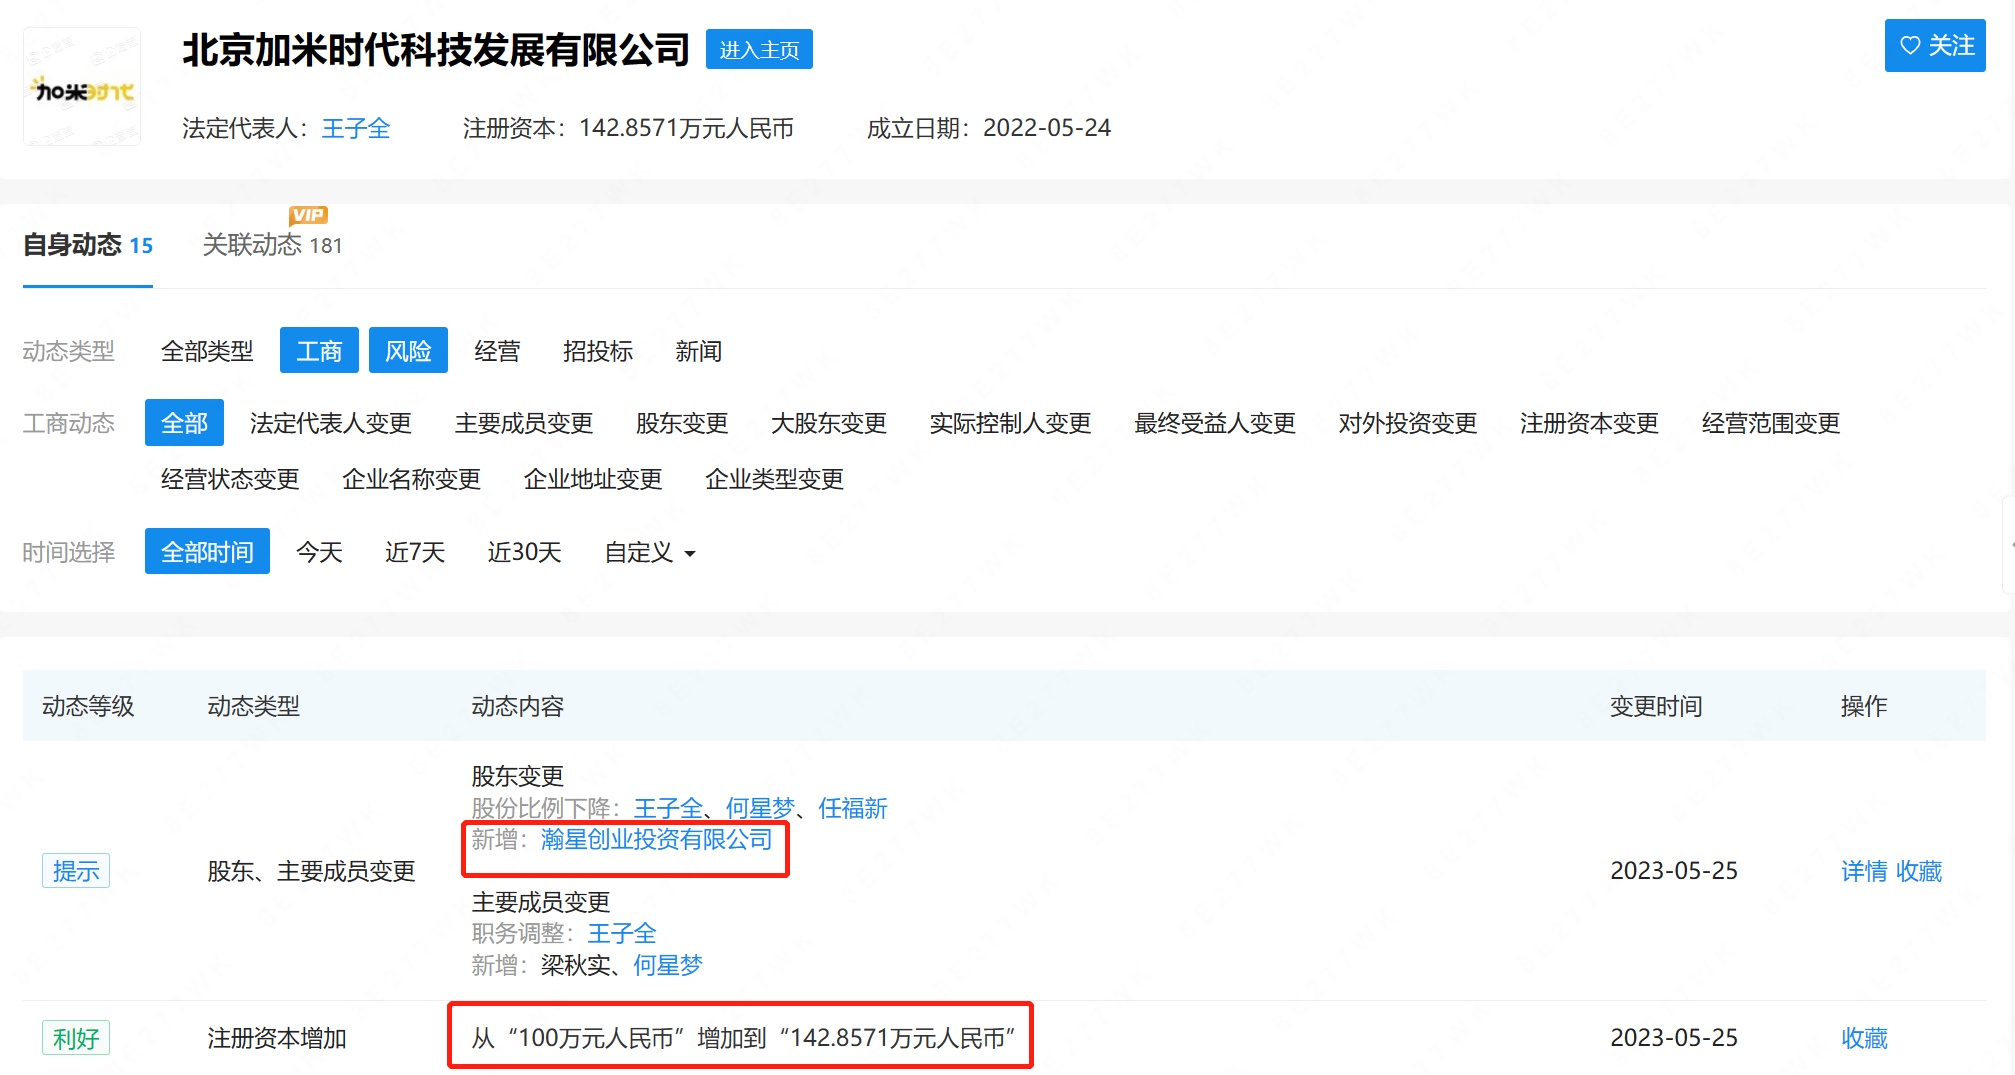The image size is (2015, 1075).
Task: Open 何星梦 link under 主要成员变更 新增
Action: 668,965
